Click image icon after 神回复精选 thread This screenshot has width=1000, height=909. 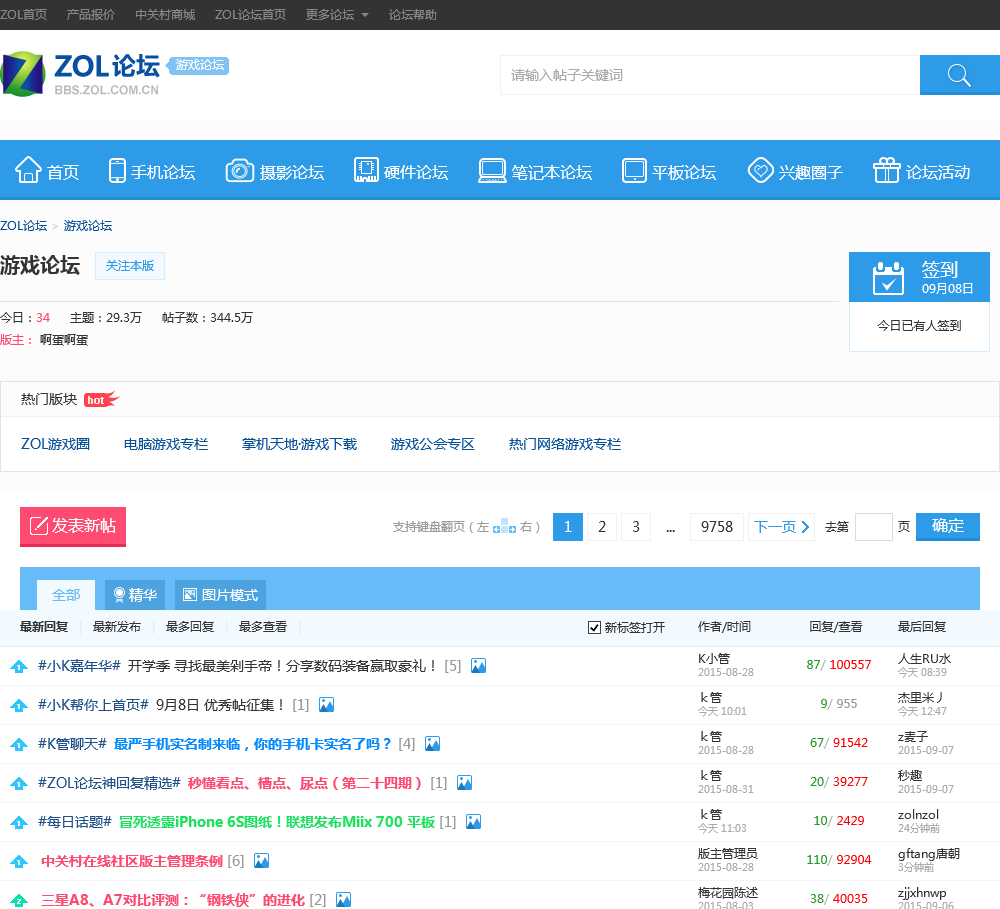[464, 783]
